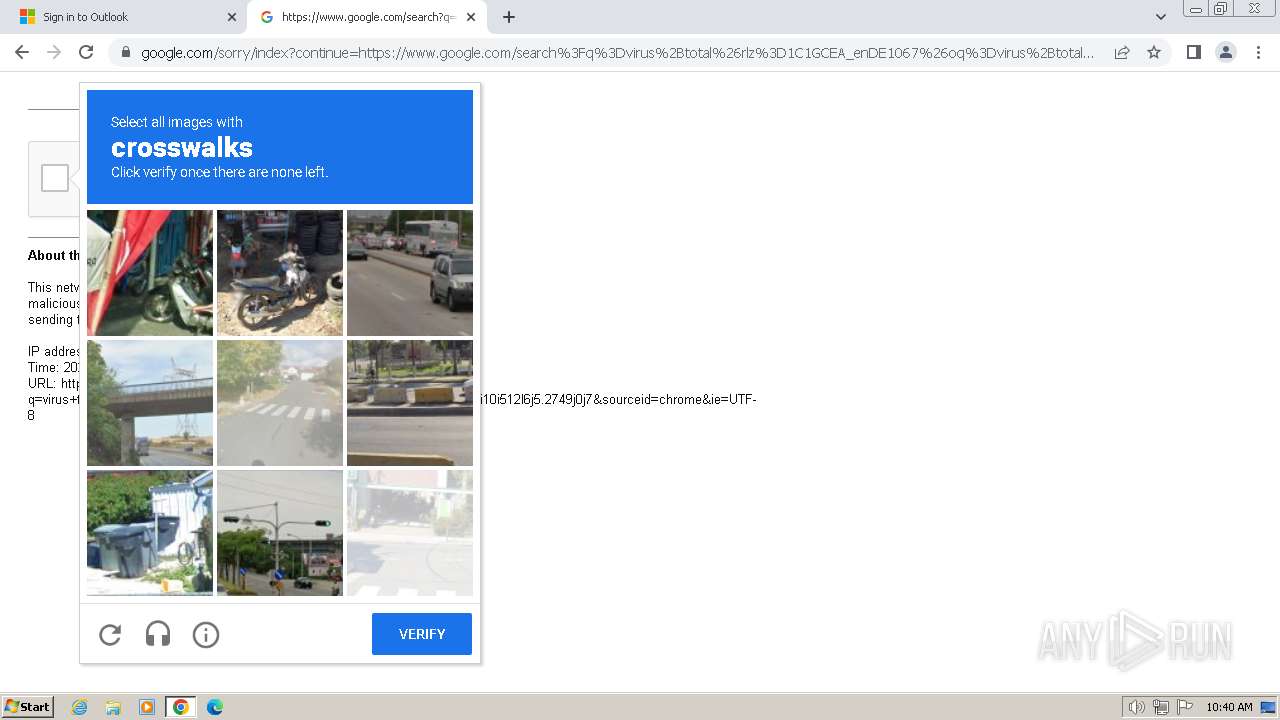
Task: Click the show desktop button
Action: point(1270,707)
